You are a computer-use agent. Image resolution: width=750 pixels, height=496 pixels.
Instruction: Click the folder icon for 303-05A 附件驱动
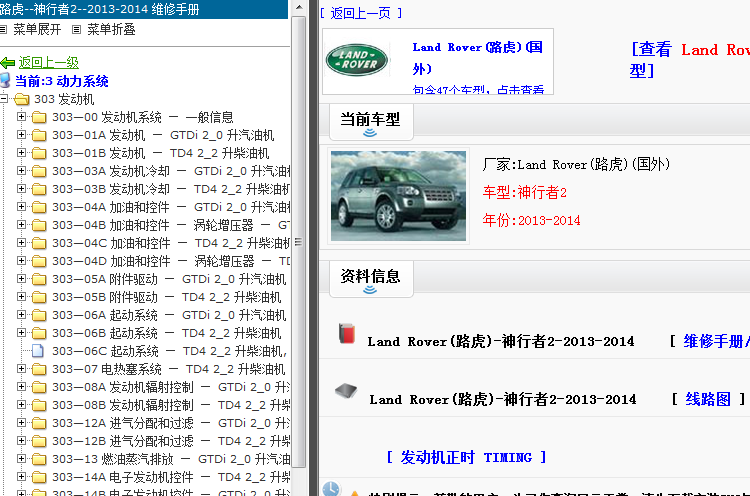coord(39,279)
